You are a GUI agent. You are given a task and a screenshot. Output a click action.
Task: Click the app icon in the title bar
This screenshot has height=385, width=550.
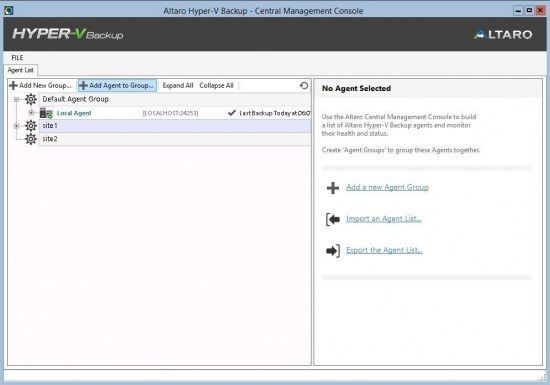pos(9,11)
